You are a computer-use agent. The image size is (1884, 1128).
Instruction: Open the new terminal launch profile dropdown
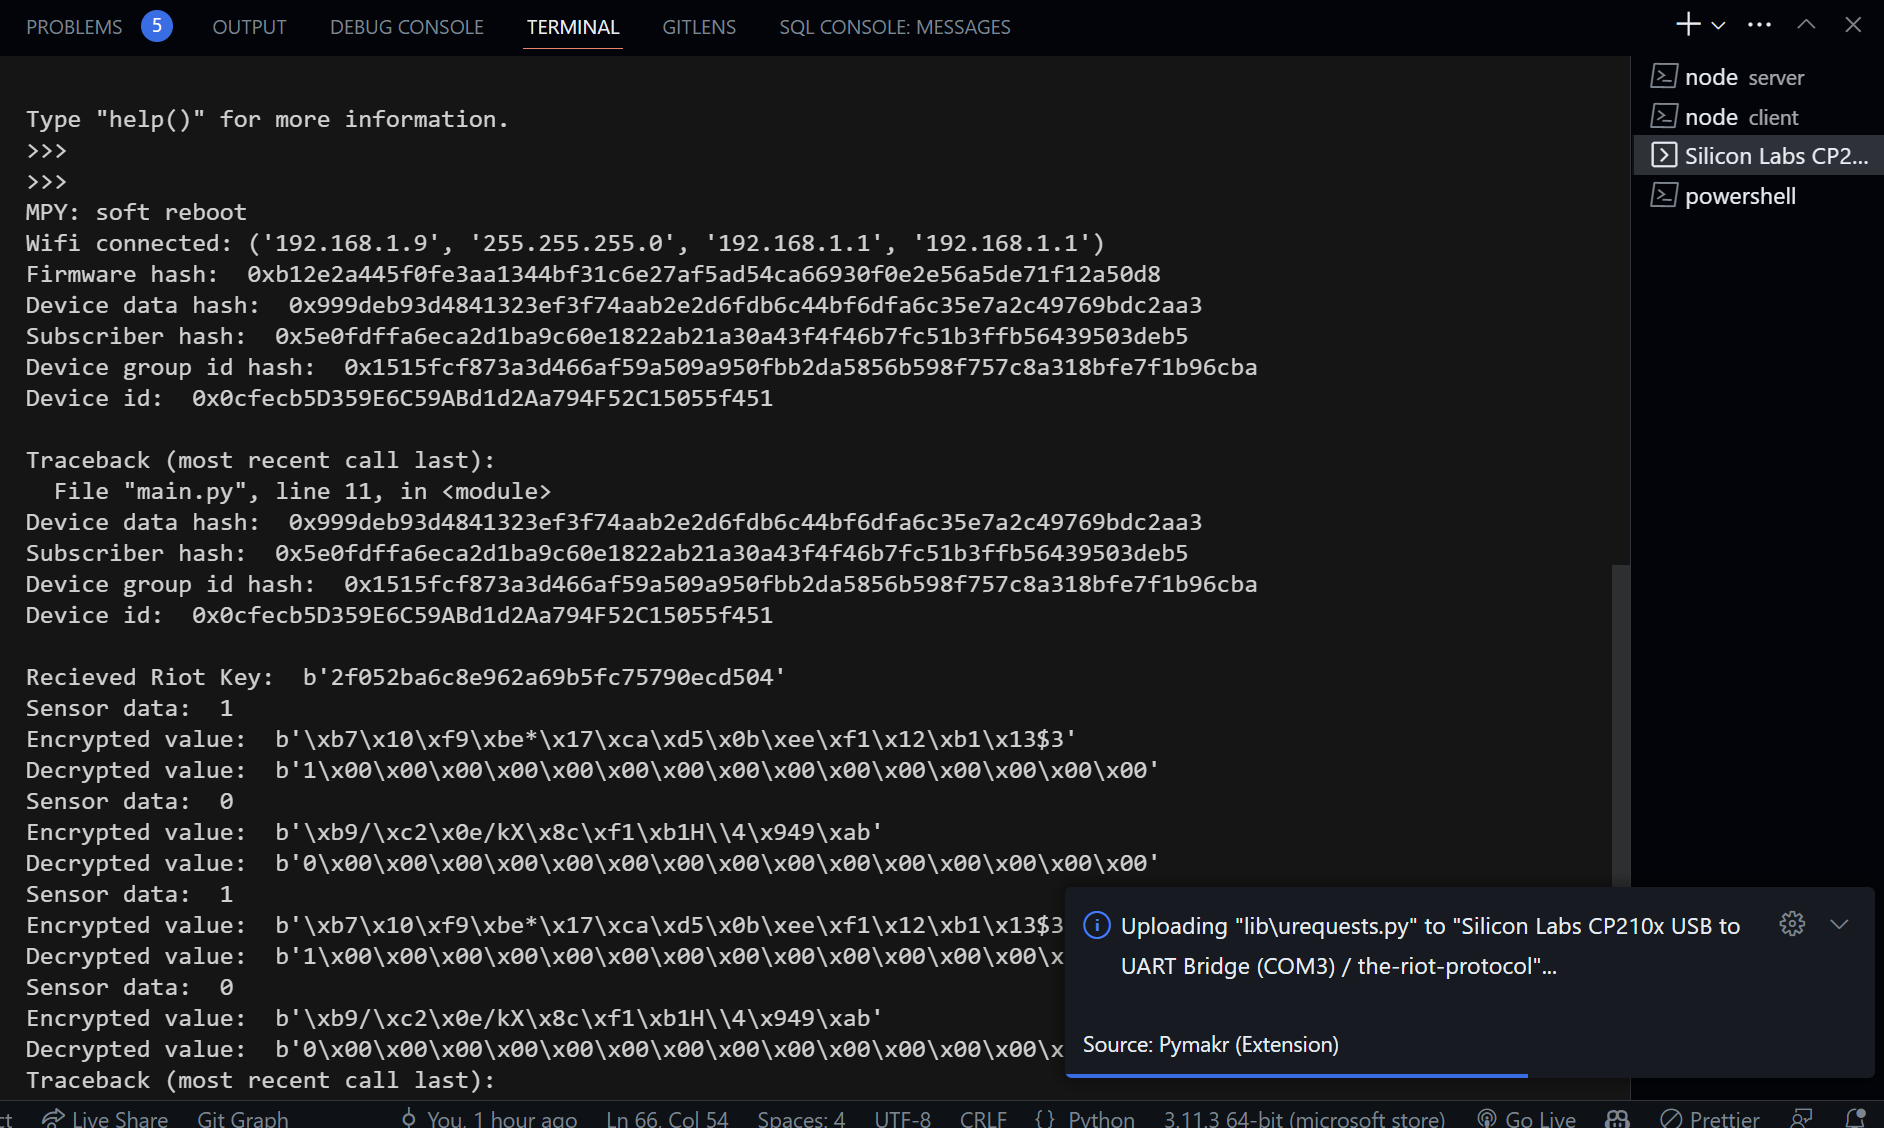(1718, 26)
